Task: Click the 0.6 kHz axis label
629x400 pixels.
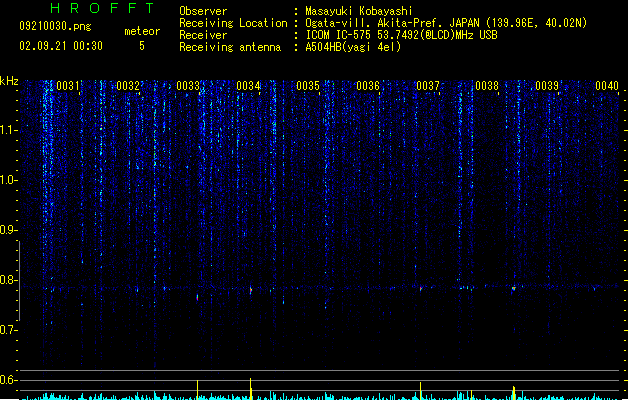Action: click(8, 380)
